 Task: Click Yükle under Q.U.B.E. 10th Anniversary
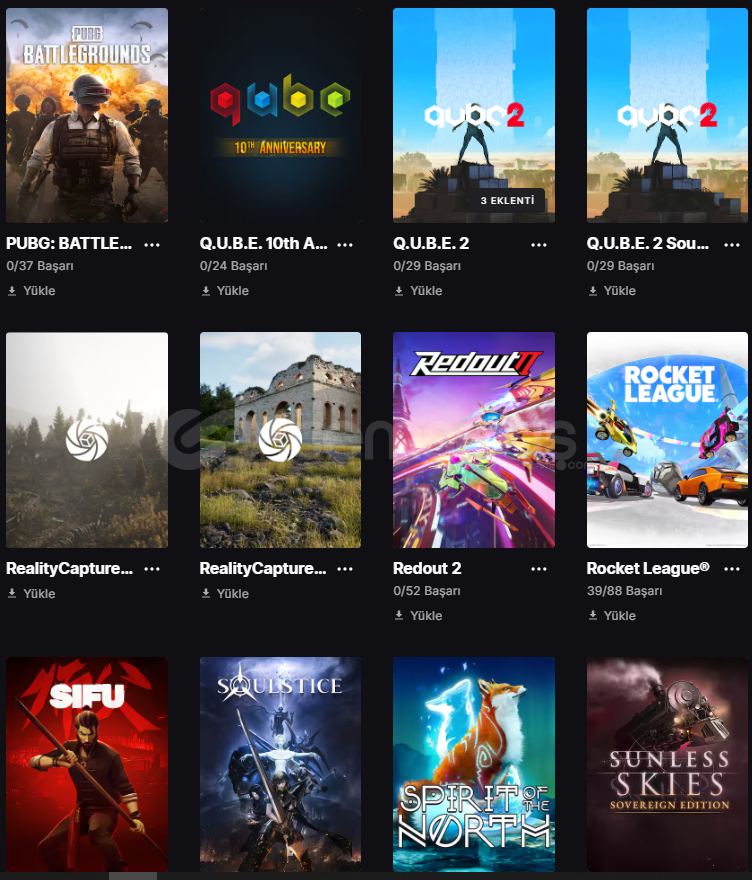point(225,291)
